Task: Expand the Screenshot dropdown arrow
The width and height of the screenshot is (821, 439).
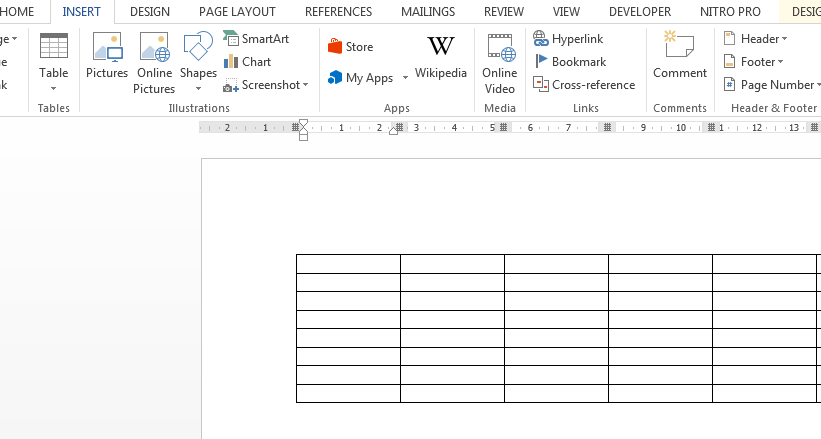Action: click(x=305, y=85)
